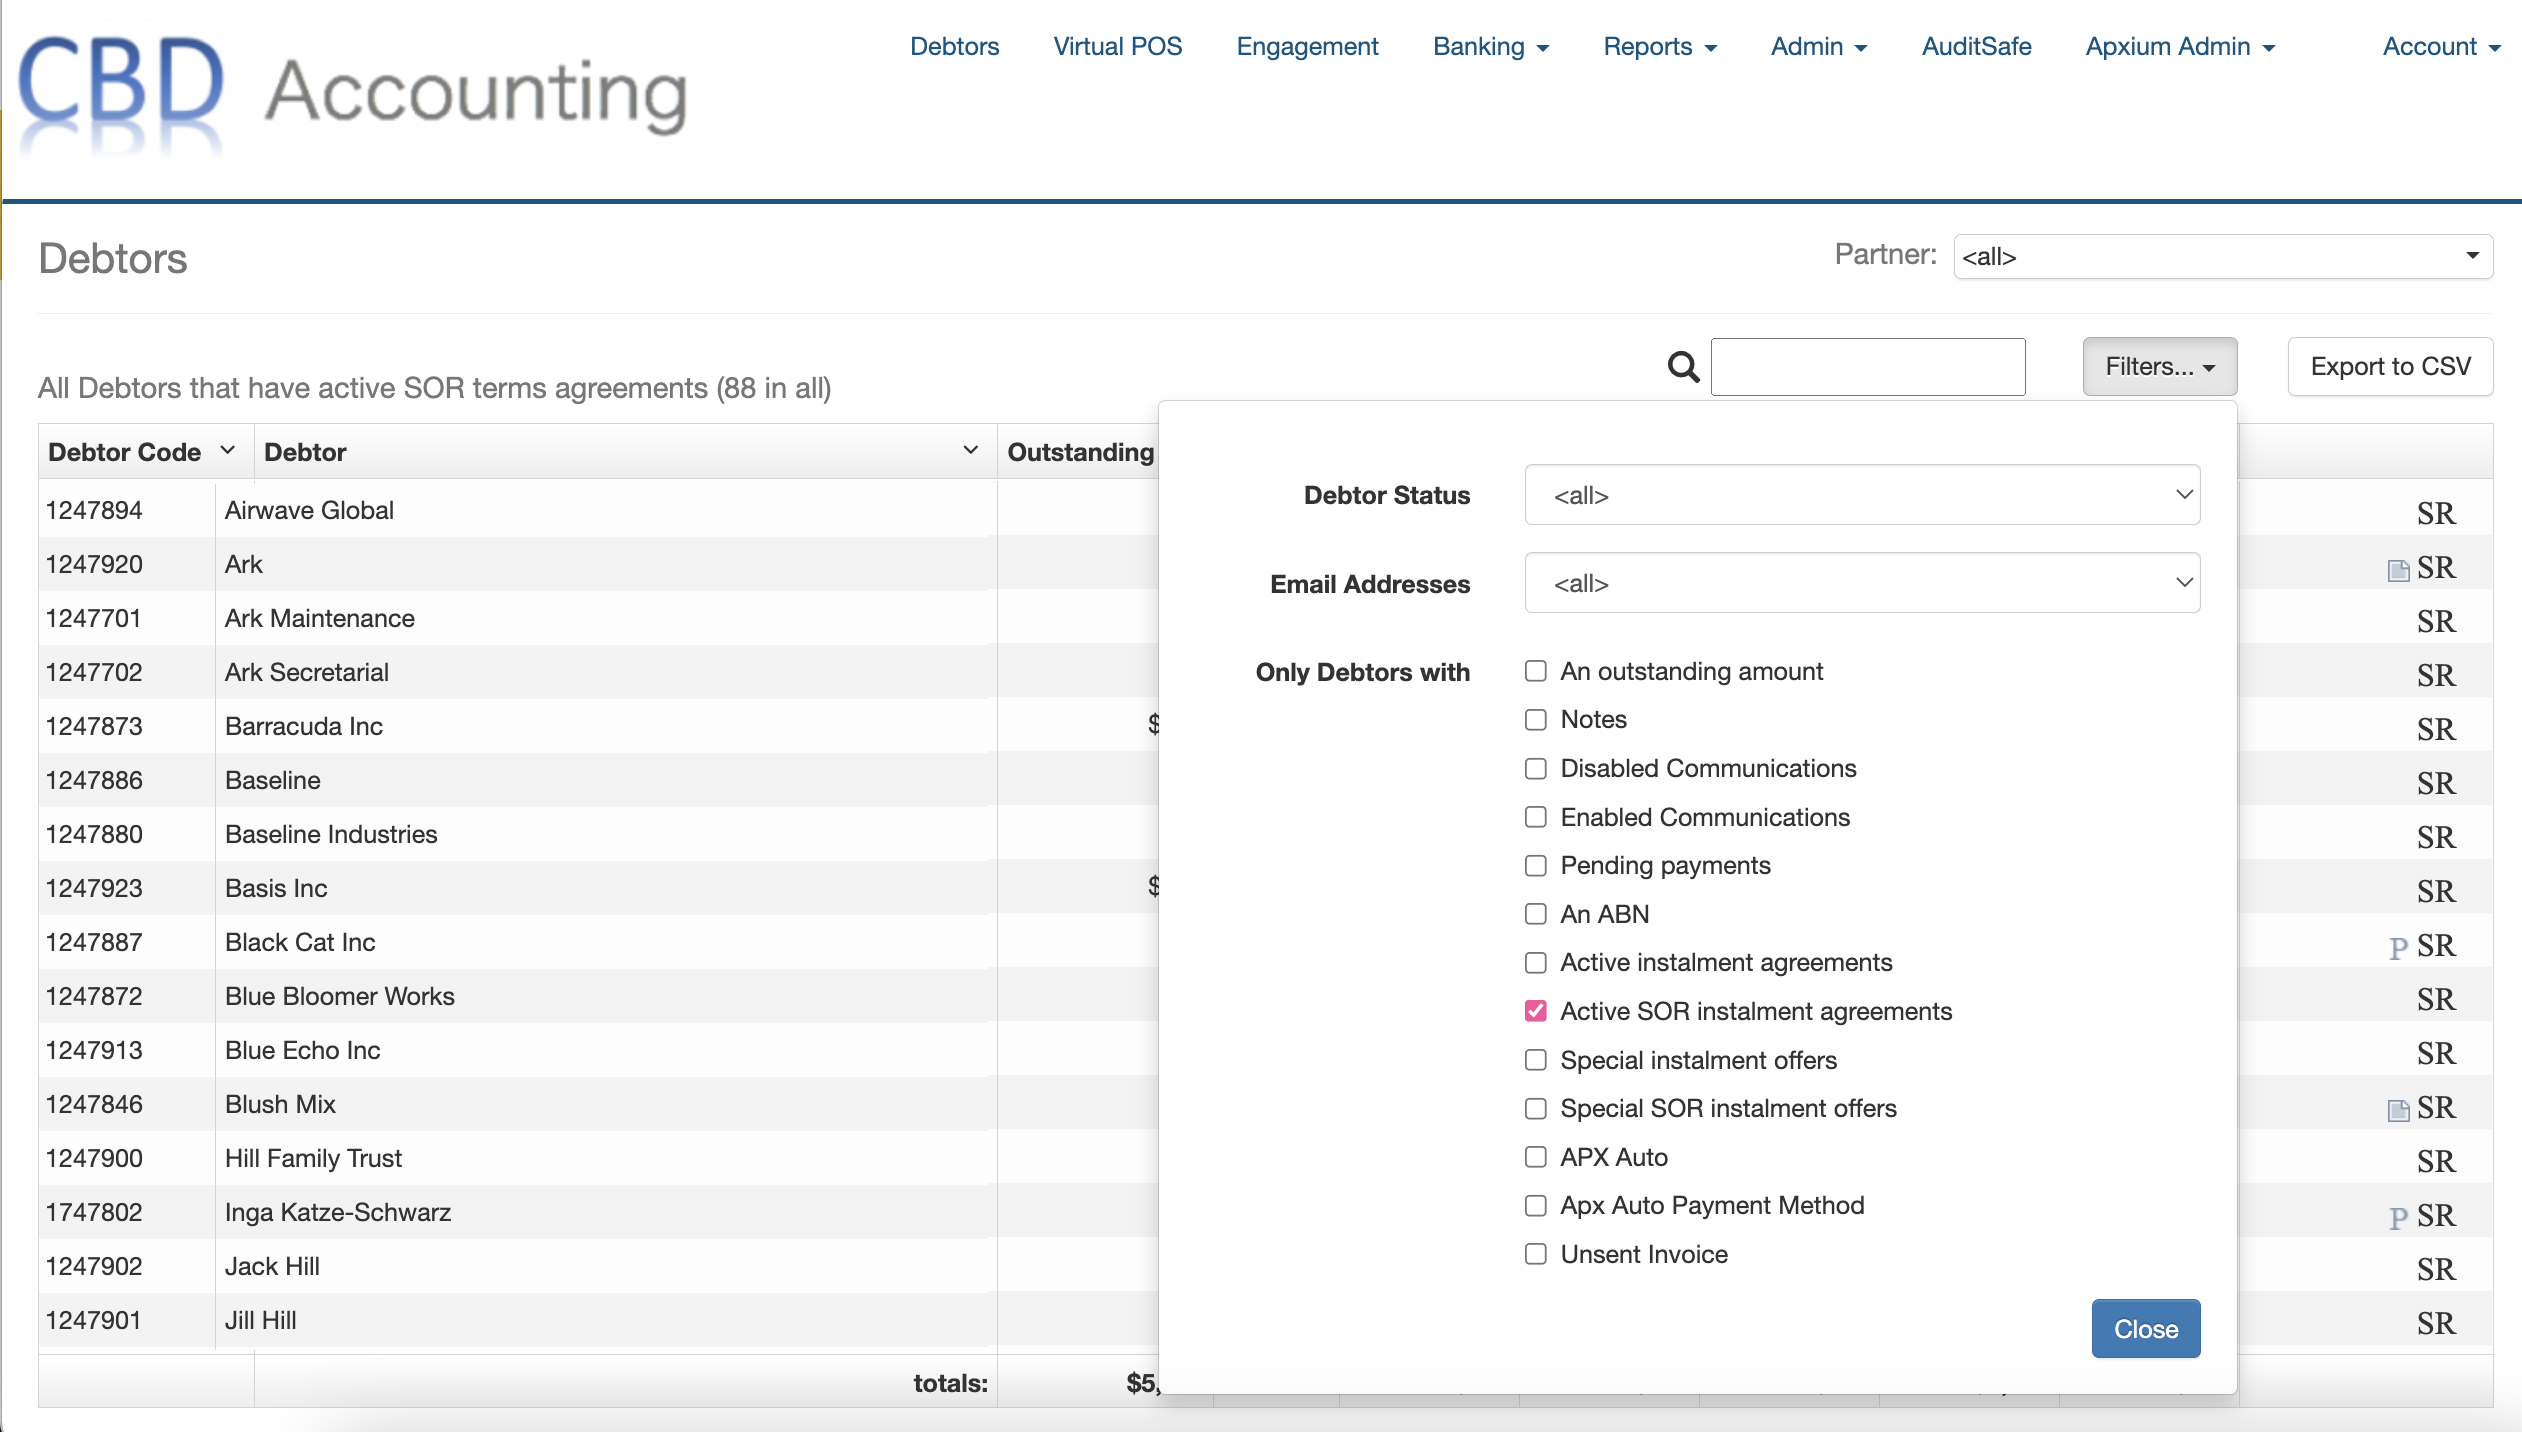The width and height of the screenshot is (2522, 1432).
Task: Select debtor Airwave Global
Action: [309, 511]
